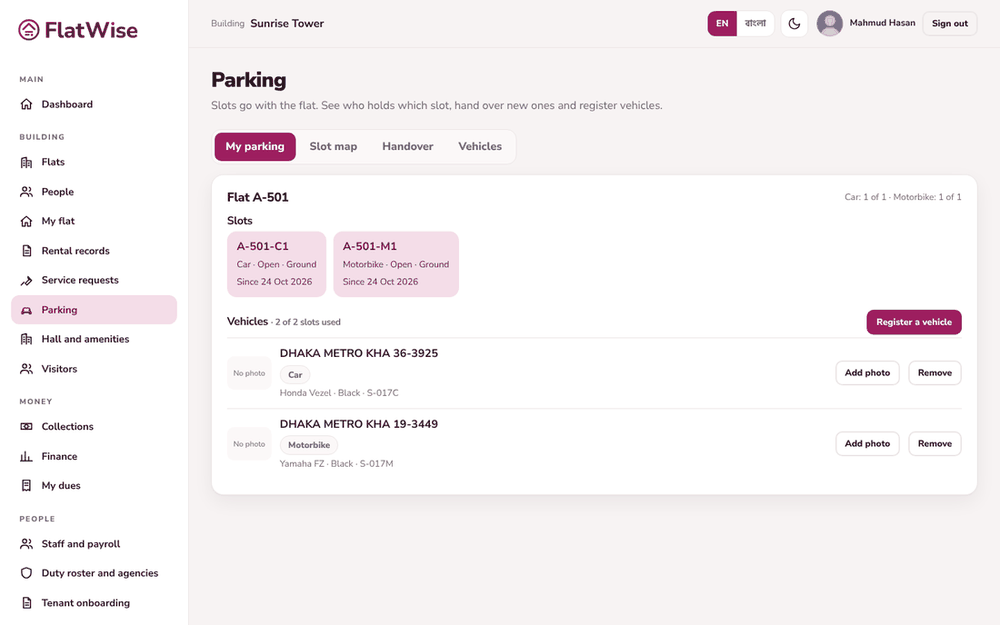Switch to the Slot map tab
1000x625 pixels.
[x=333, y=147]
